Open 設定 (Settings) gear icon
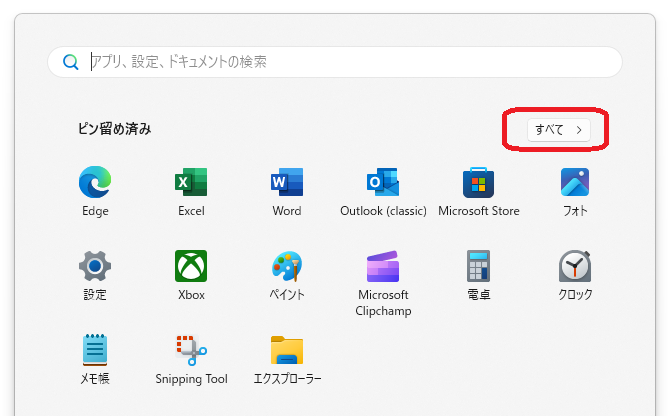This screenshot has width=668, height=416. [x=95, y=266]
